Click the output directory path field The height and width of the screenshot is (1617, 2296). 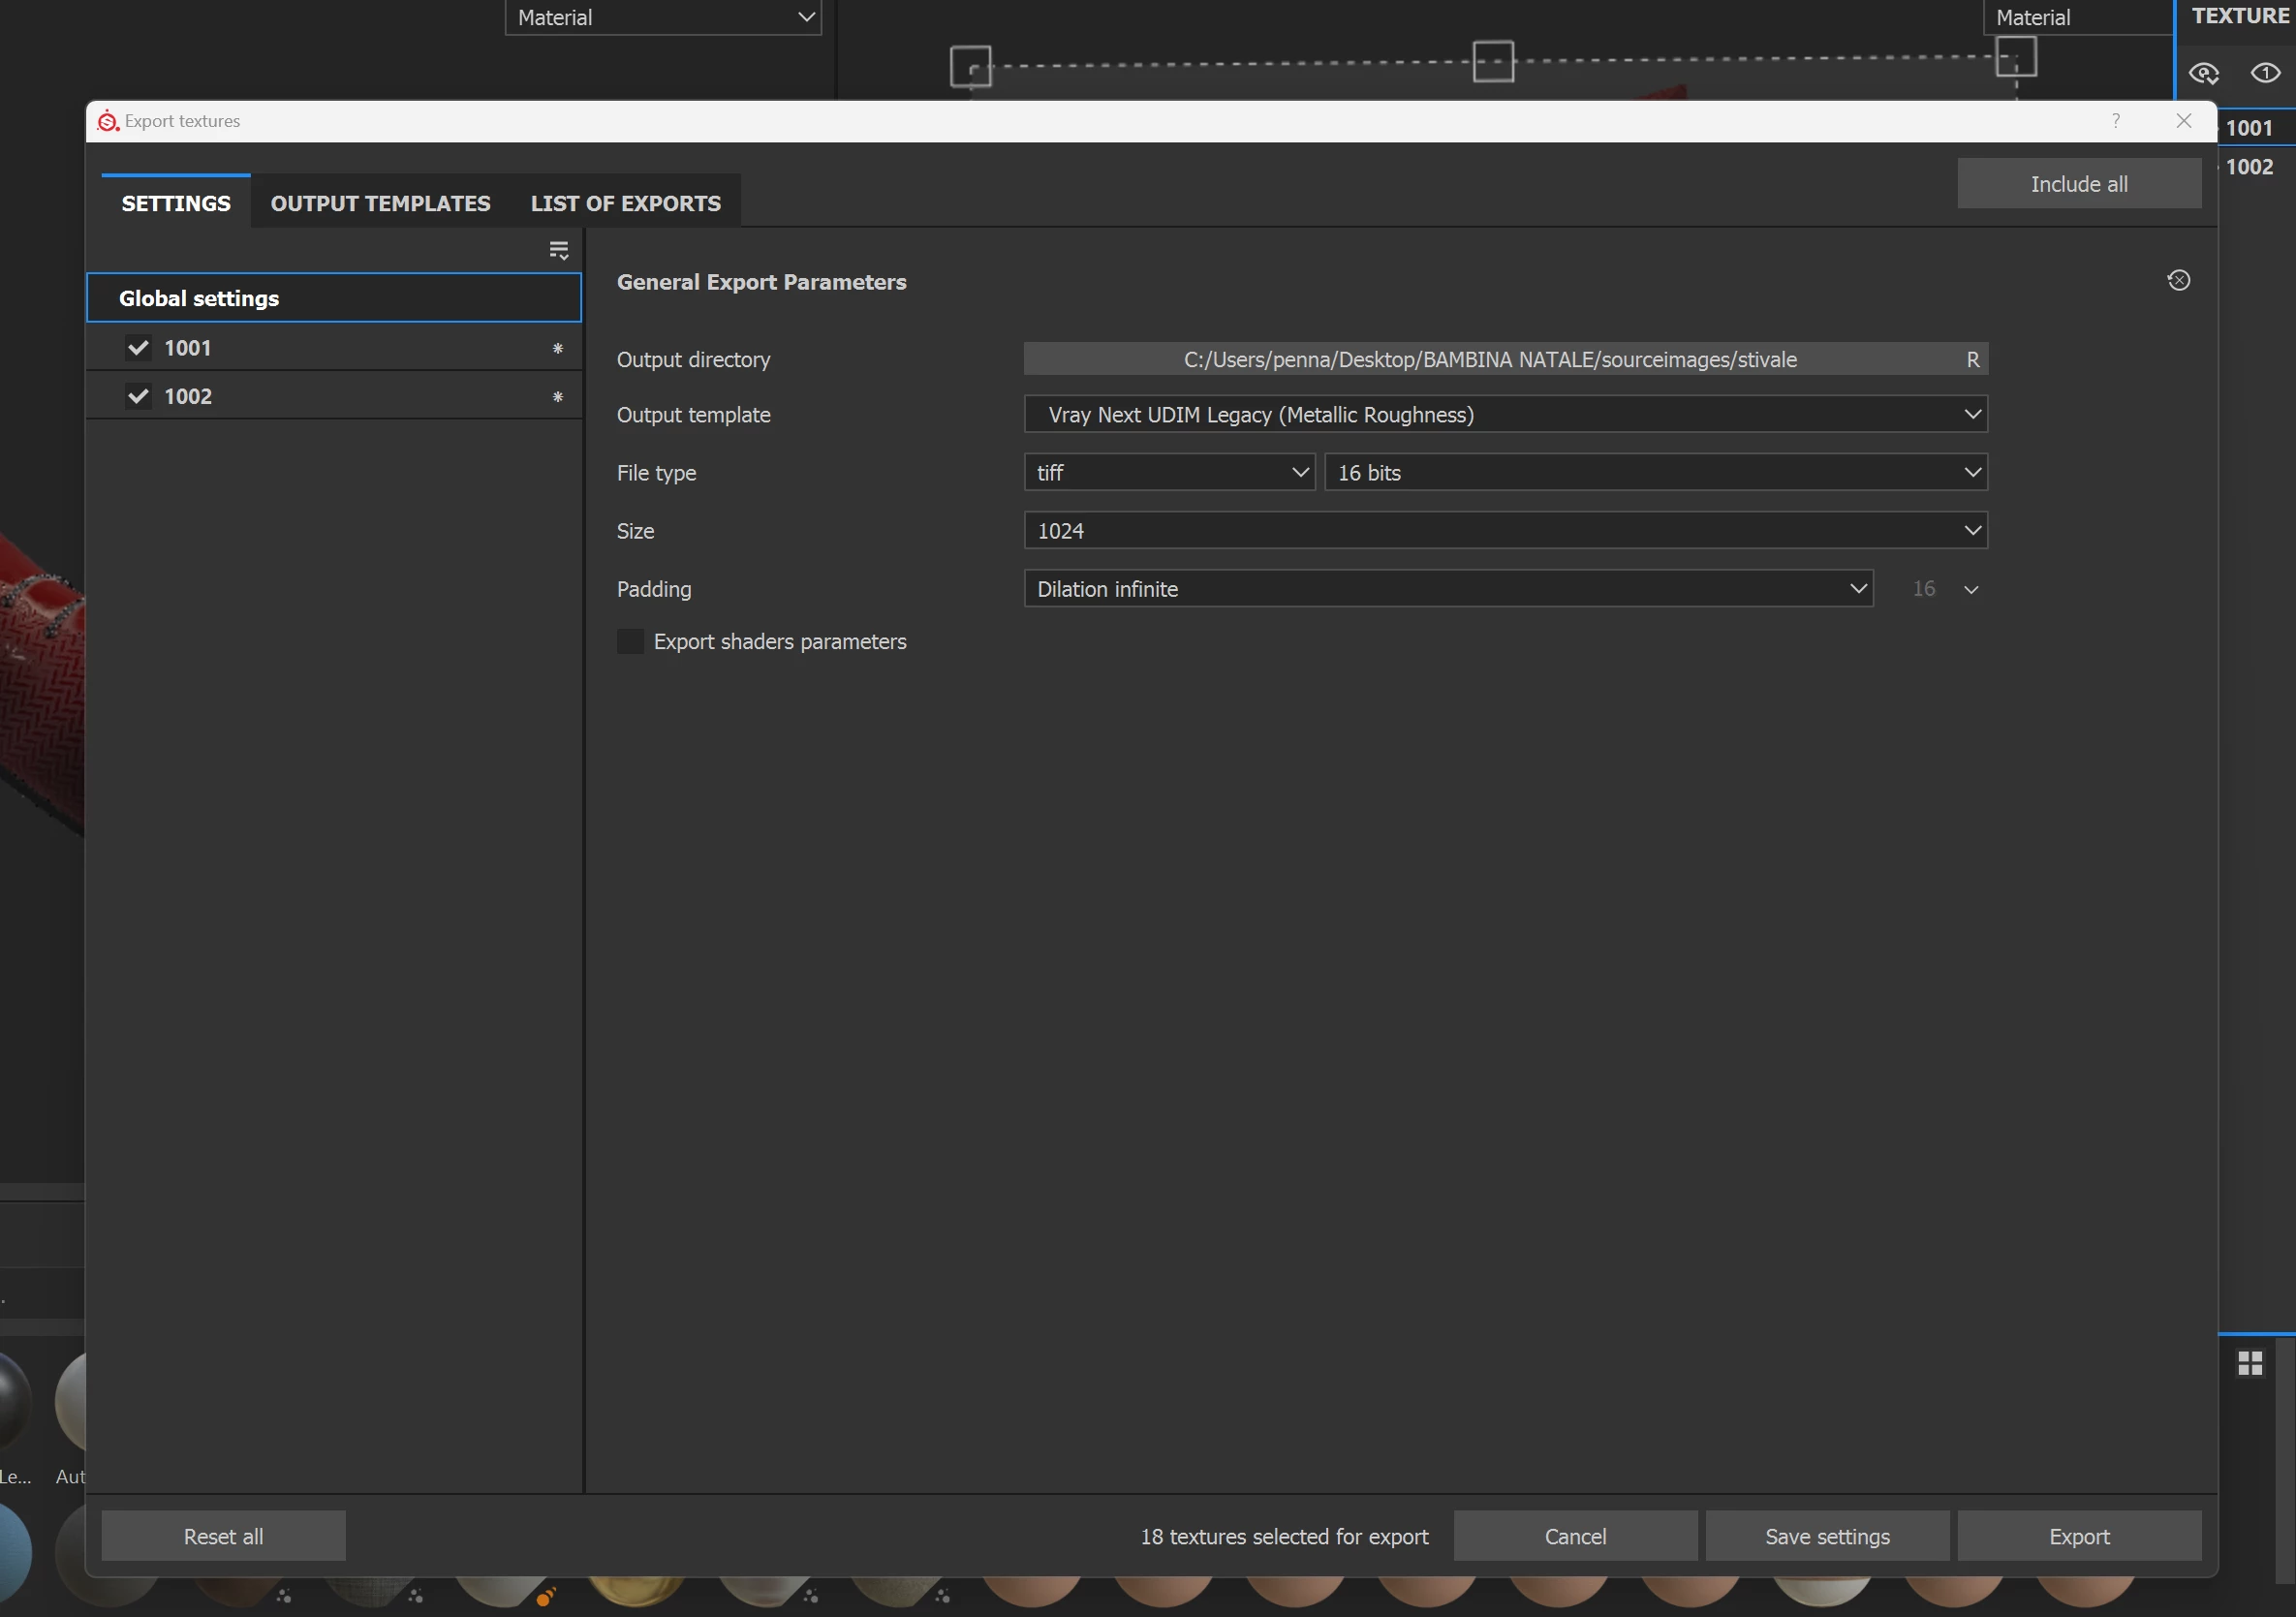(1489, 359)
